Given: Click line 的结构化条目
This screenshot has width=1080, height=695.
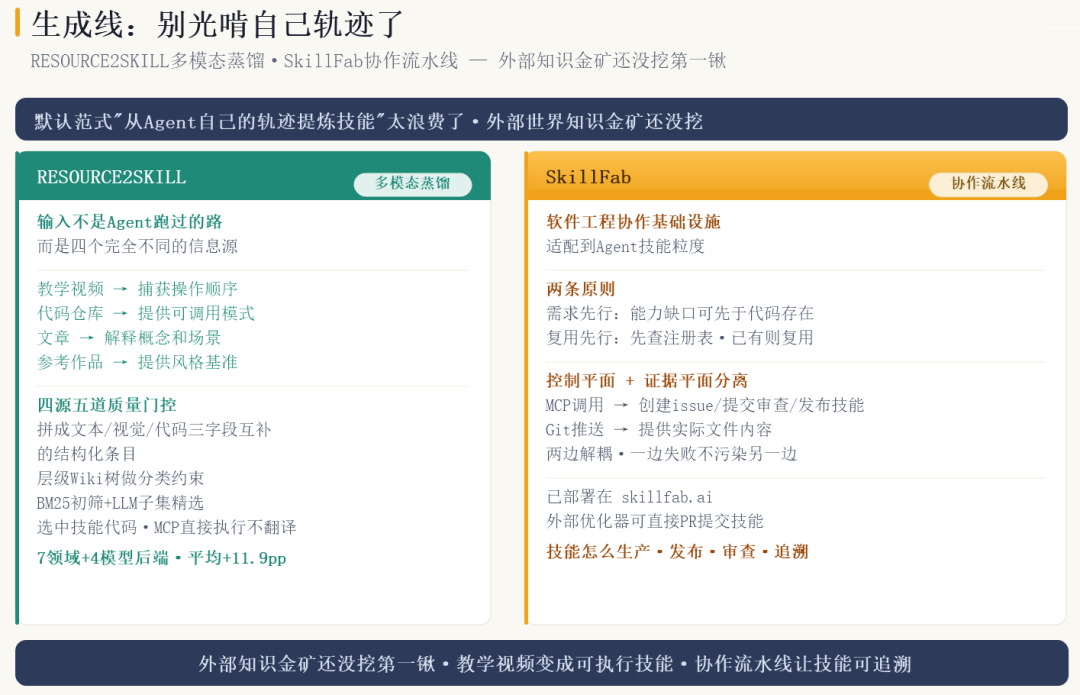Looking at the screenshot, I should (86, 454).
